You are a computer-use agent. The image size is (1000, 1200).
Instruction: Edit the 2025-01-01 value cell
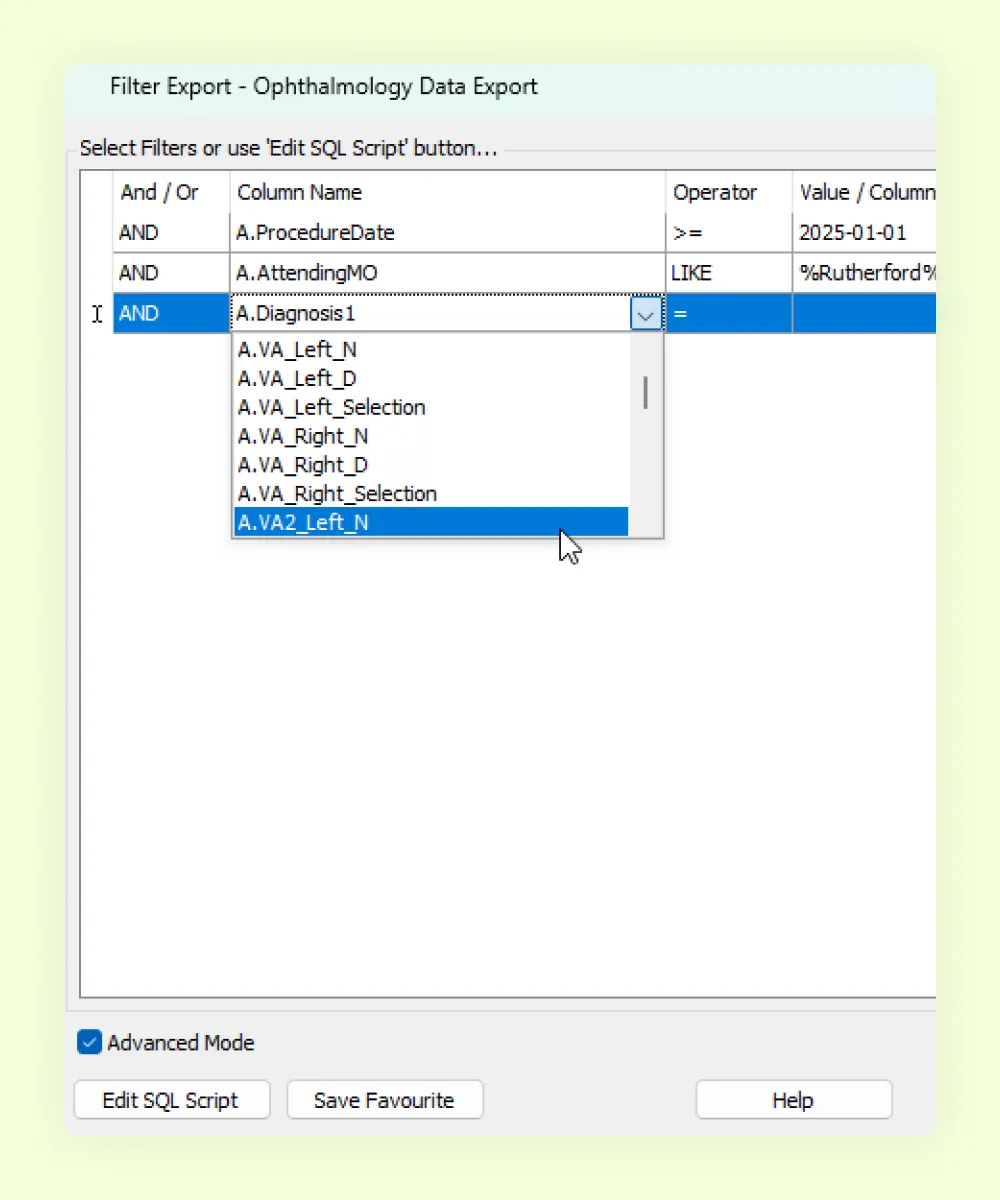(865, 233)
